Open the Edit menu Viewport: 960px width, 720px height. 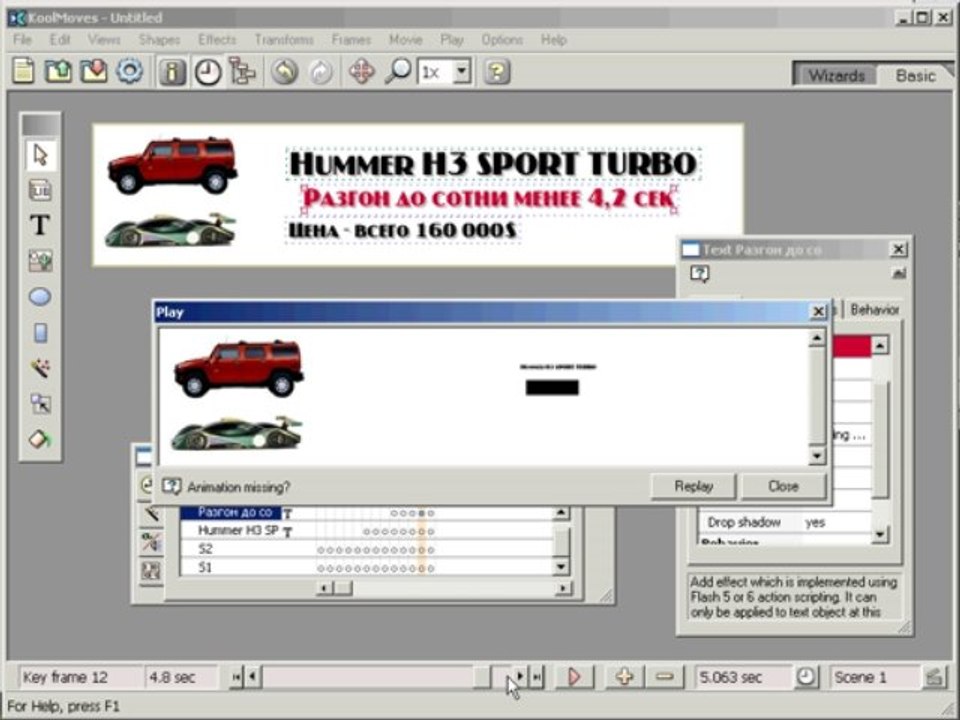coord(59,40)
